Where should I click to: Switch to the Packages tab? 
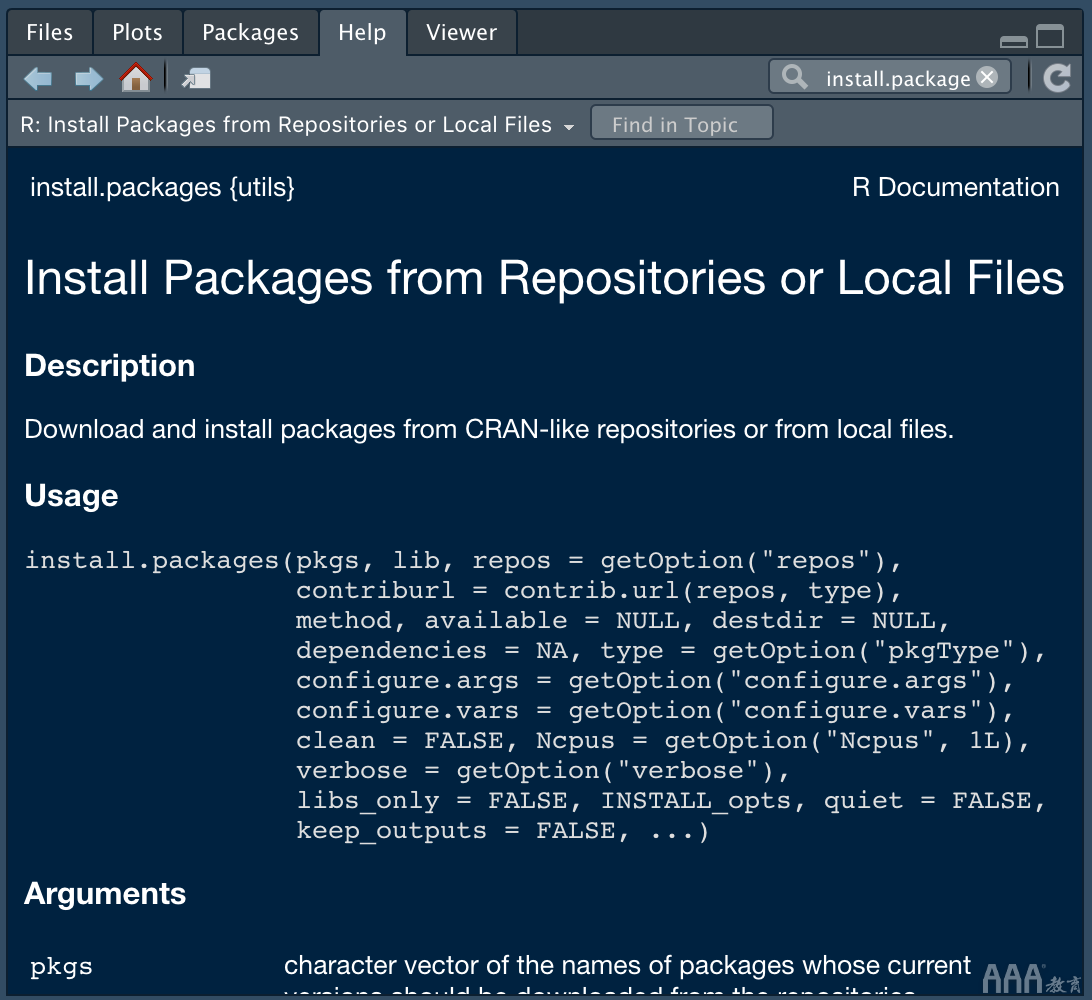coord(250,33)
